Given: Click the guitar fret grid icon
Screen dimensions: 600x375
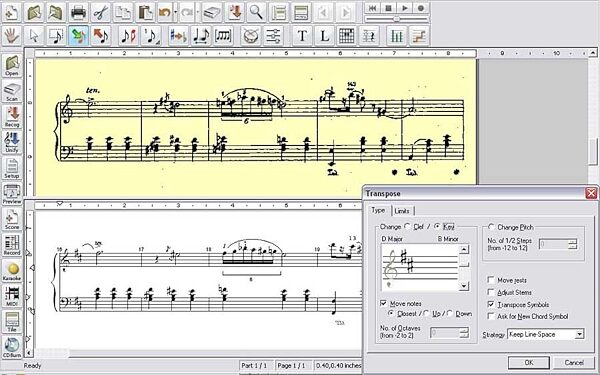Looking at the screenshot, I should tap(347, 36).
